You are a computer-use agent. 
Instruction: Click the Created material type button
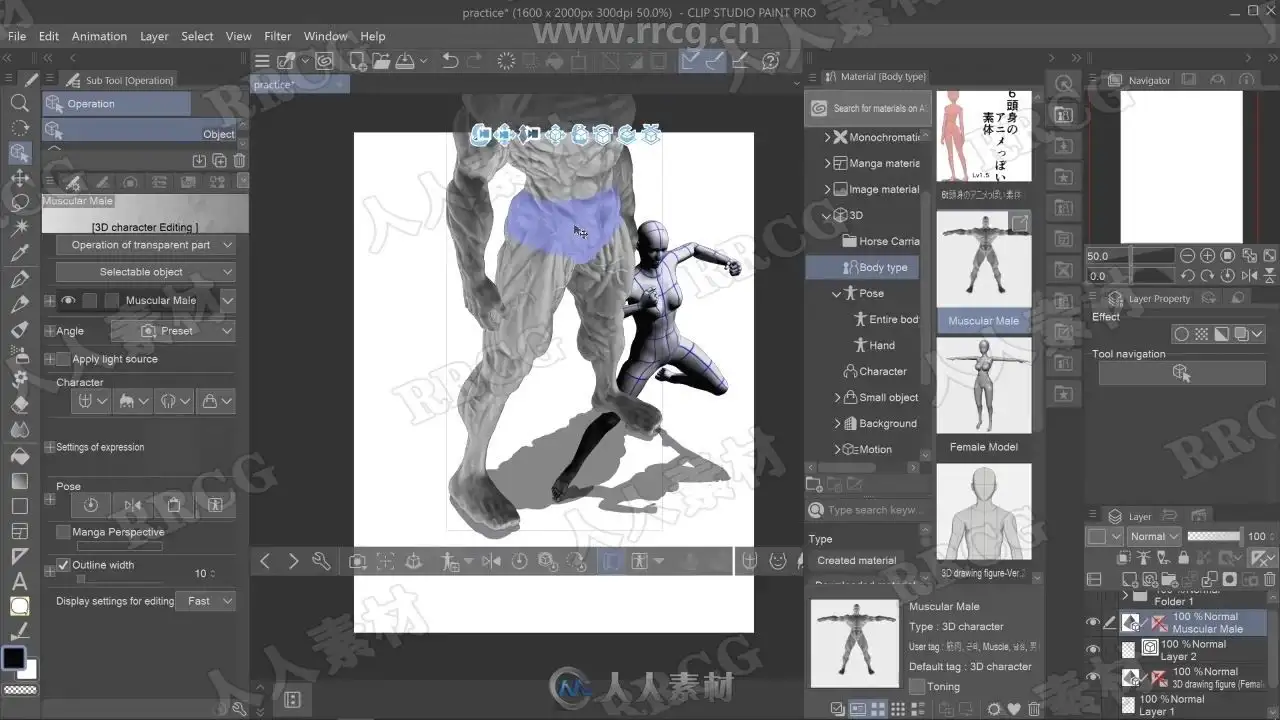(x=856, y=561)
